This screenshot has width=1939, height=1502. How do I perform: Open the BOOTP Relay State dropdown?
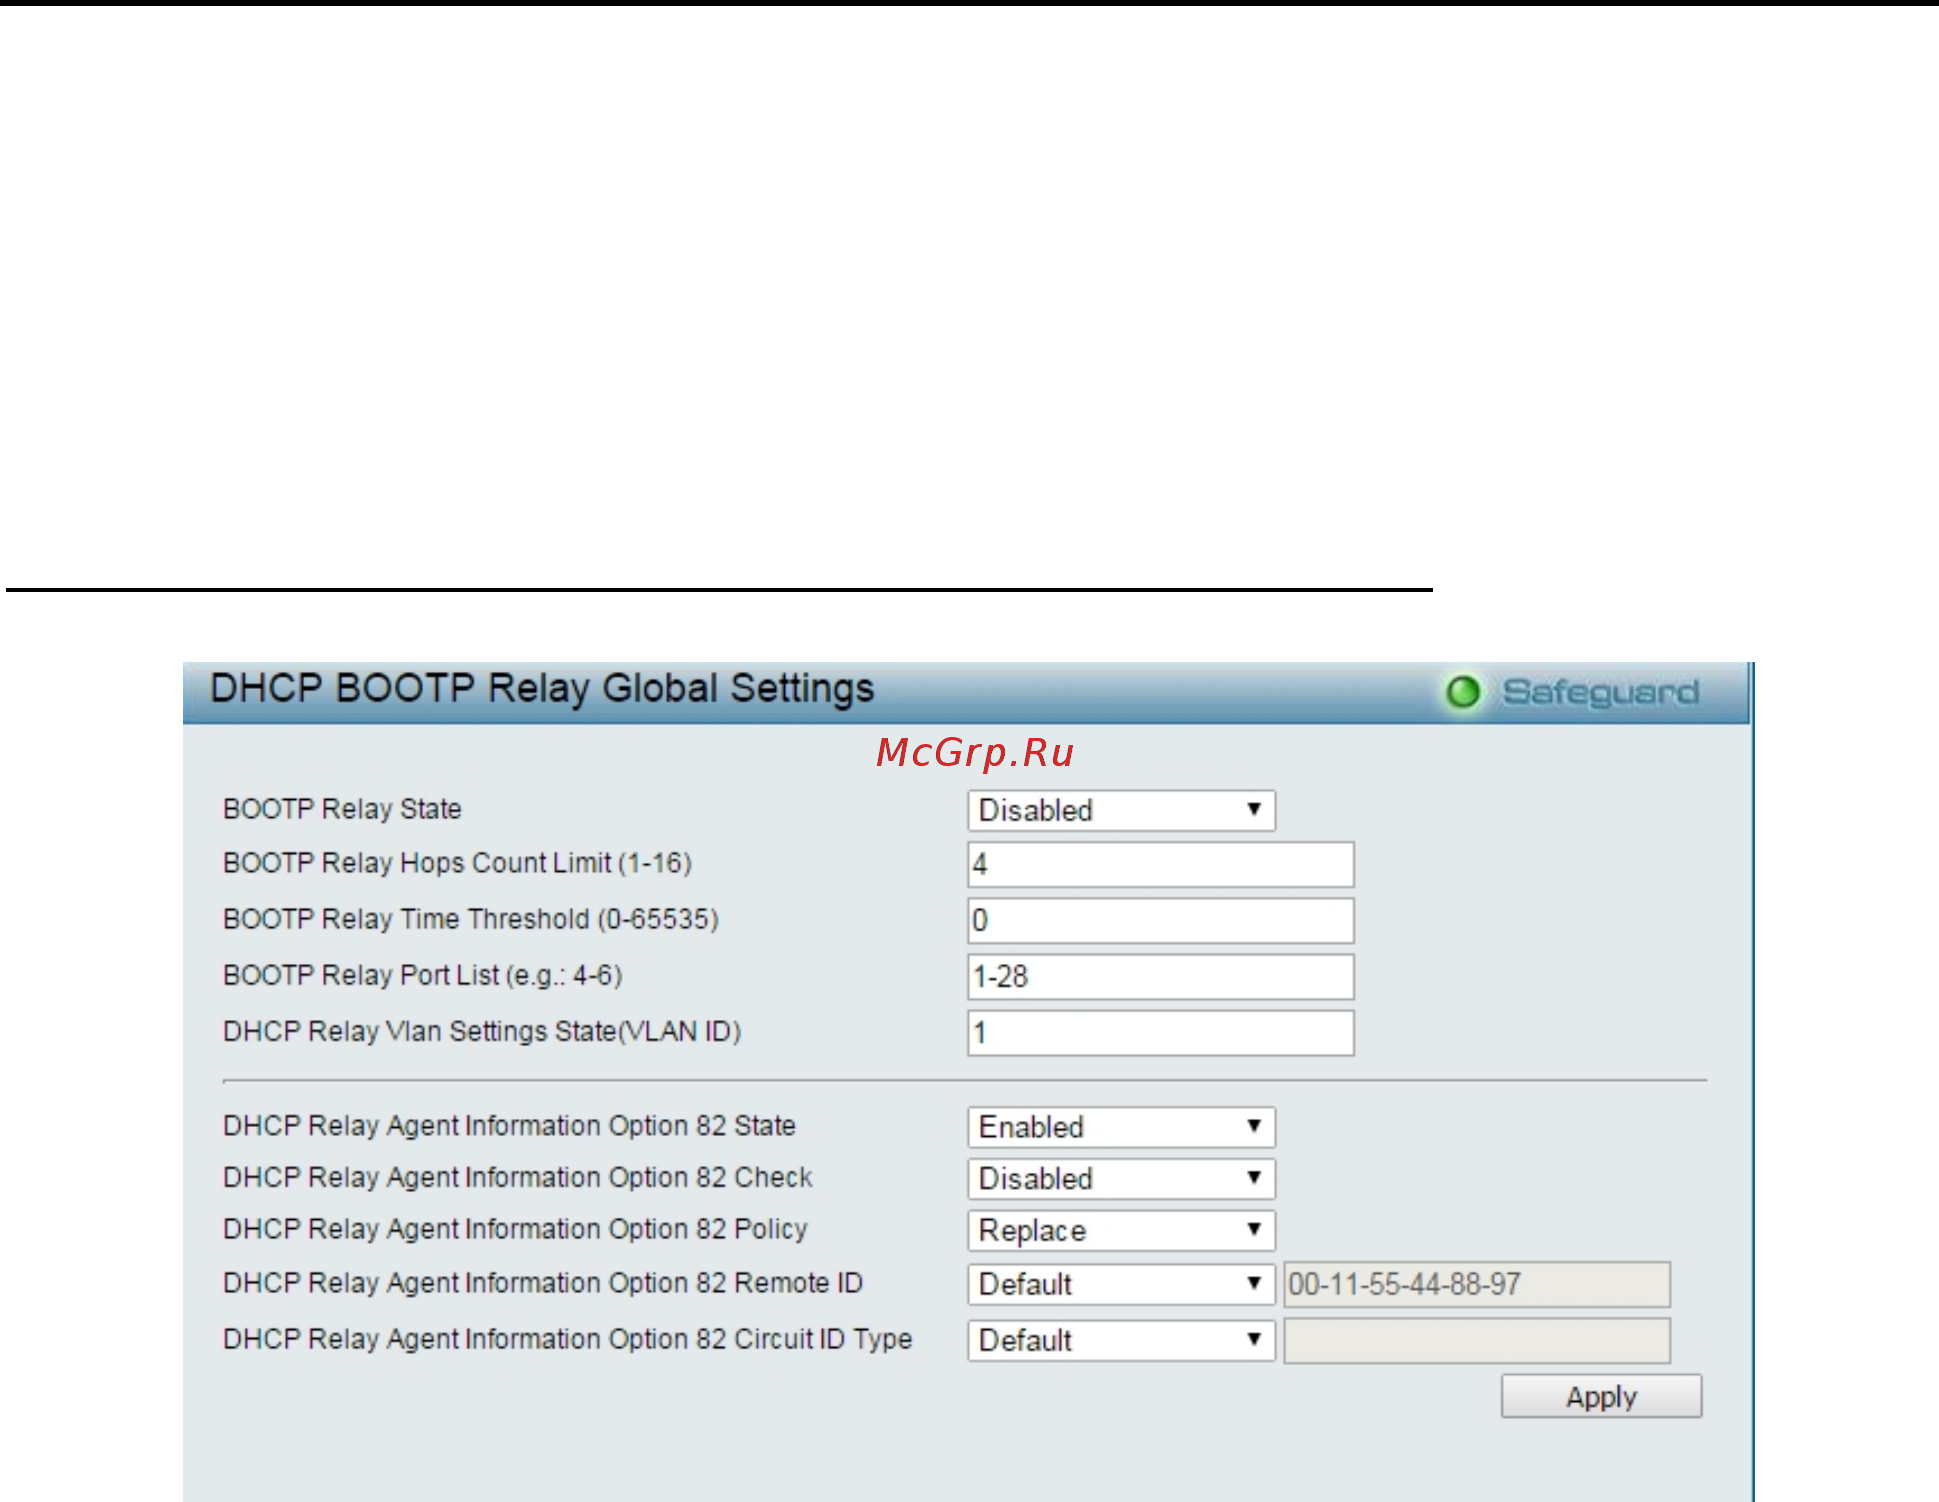(x=1121, y=810)
